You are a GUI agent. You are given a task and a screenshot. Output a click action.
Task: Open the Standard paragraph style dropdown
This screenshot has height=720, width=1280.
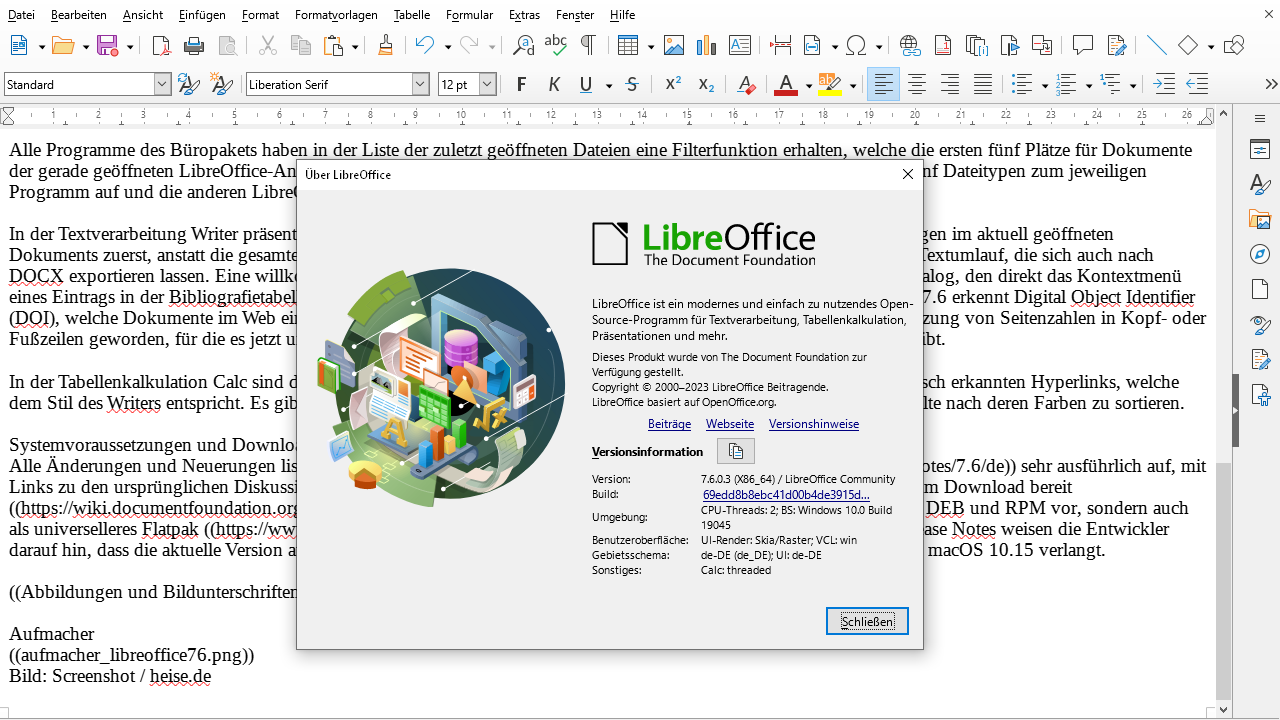click(162, 85)
